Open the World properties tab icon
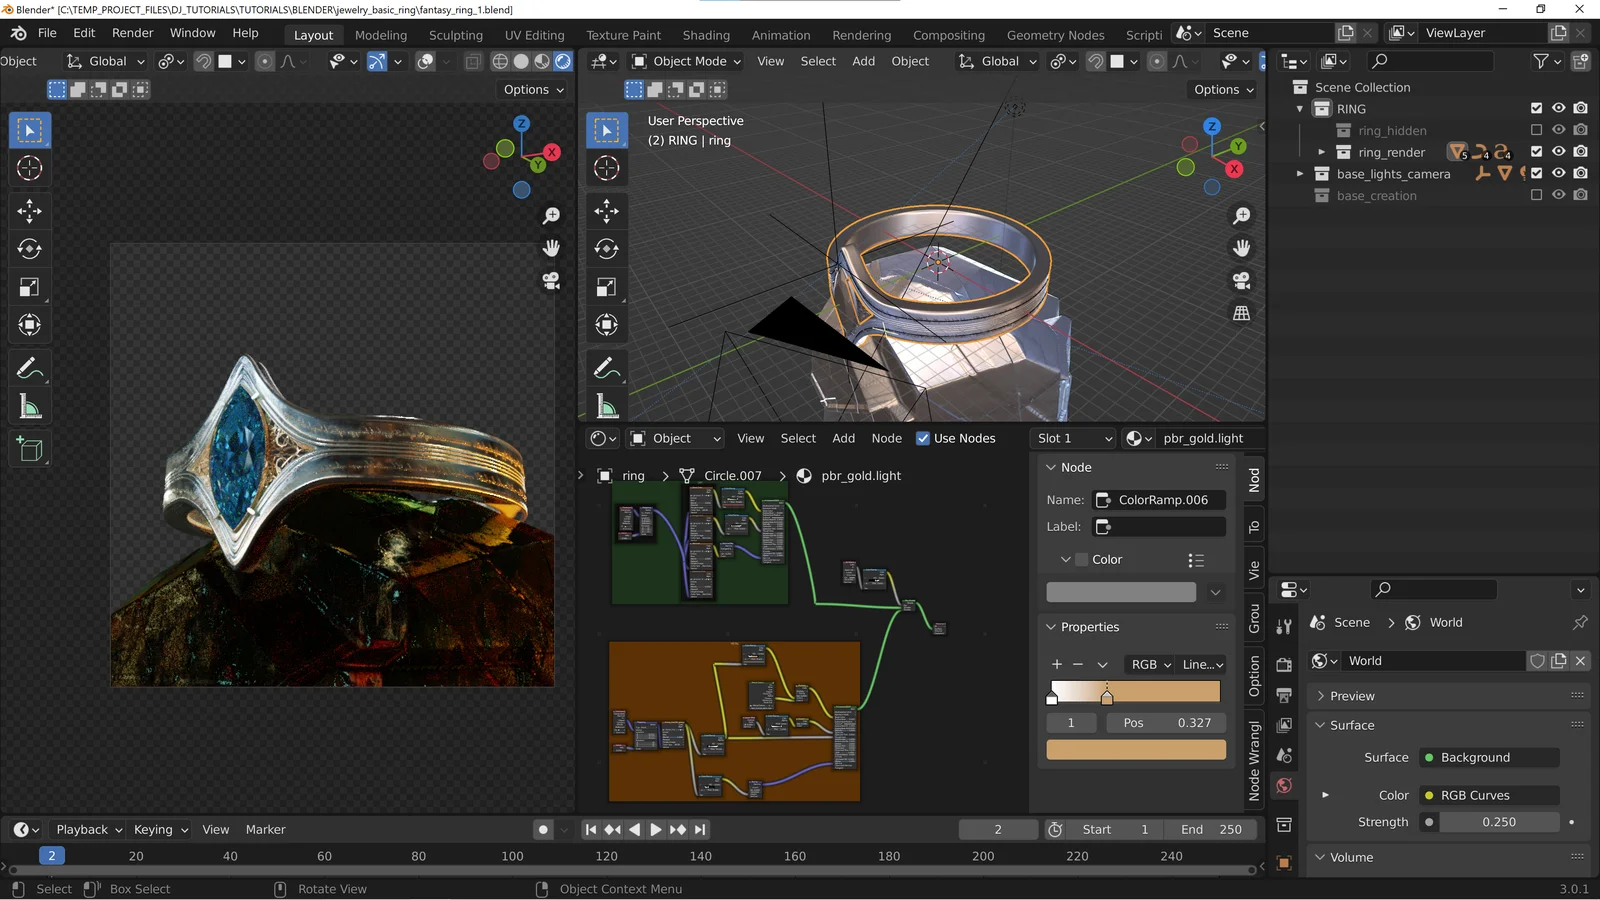Viewport: 1600px width, 900px height. (1284, 786)
